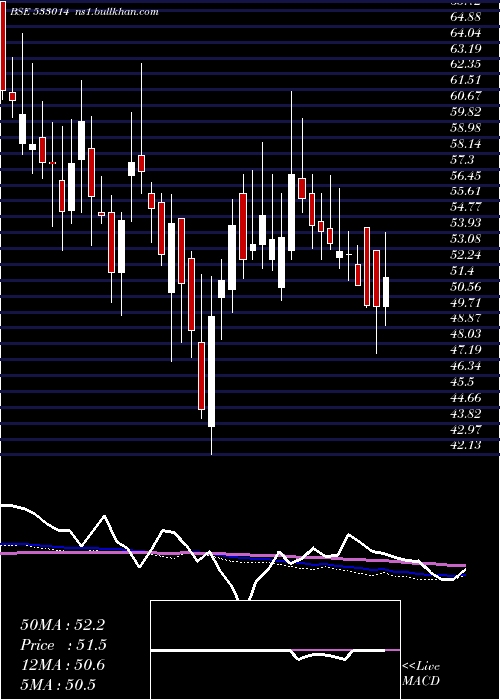Click the 5MA : 50.5 readout
The width and height of the screenshot is (500, 700).
coord(58,685)
